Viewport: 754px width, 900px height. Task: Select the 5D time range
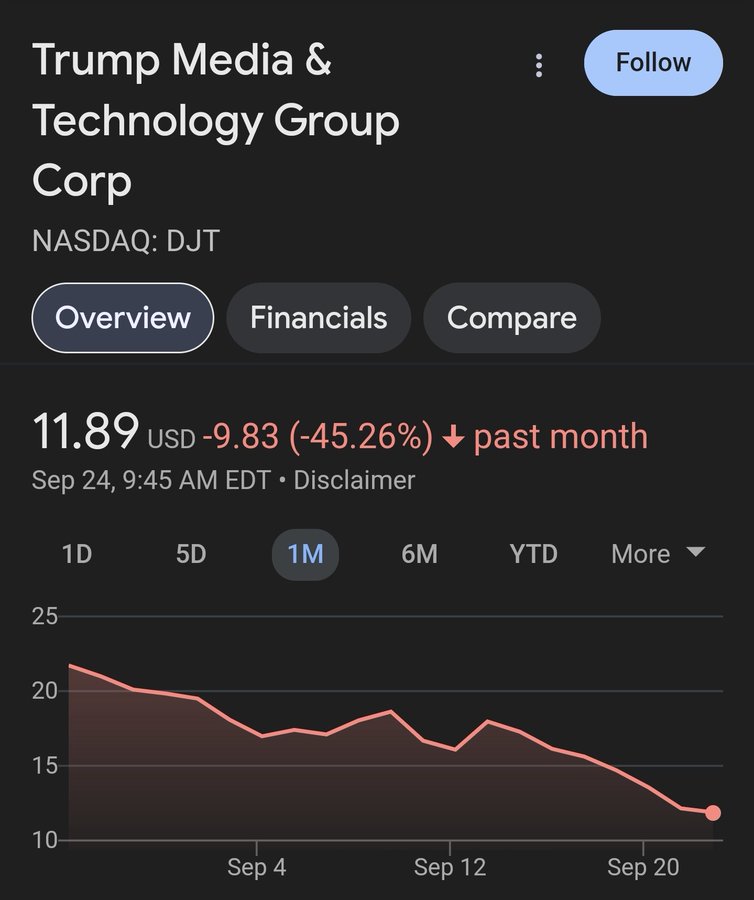click(x=191, y=554)
